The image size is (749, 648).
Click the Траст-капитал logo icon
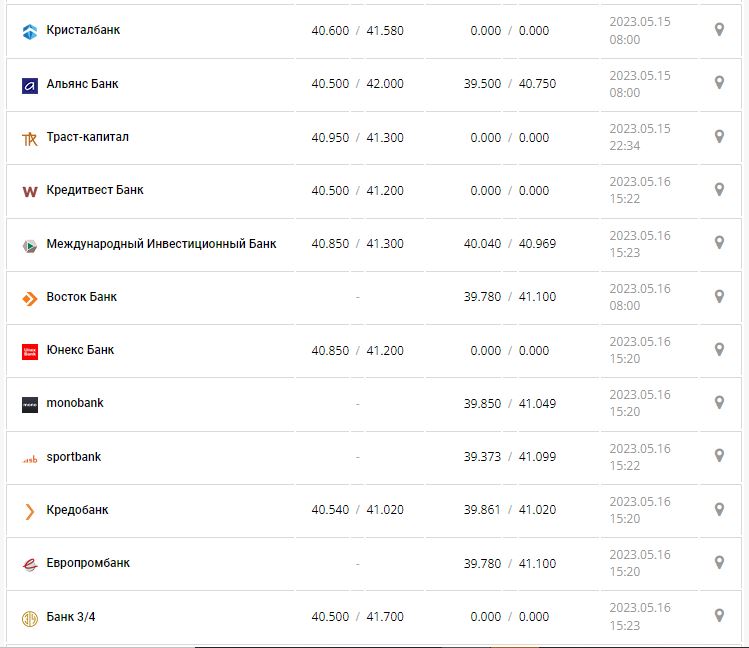pos(29,139)
